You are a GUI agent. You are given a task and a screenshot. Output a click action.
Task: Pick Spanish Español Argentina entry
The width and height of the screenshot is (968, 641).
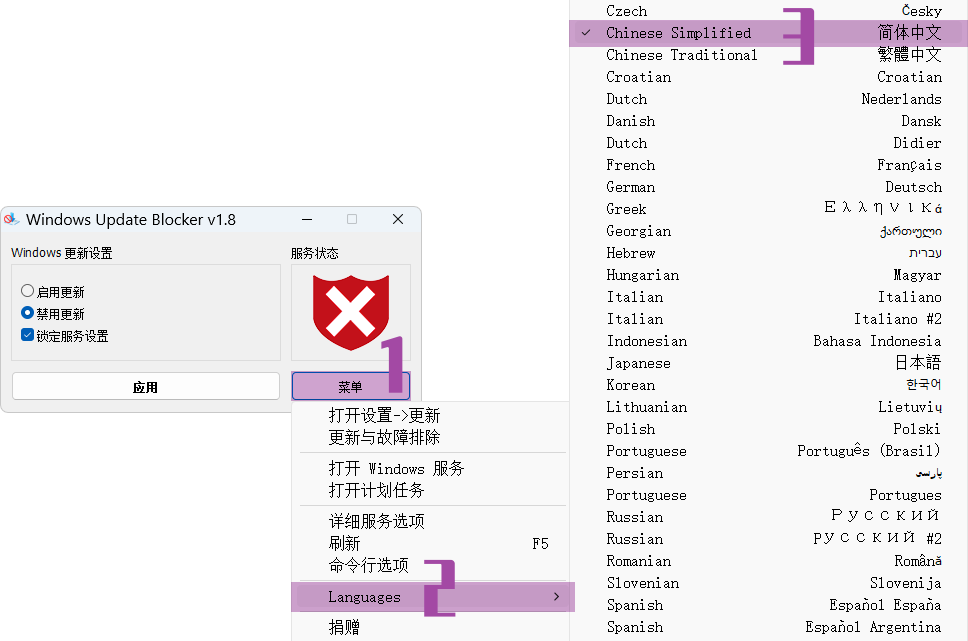point(769,627)
